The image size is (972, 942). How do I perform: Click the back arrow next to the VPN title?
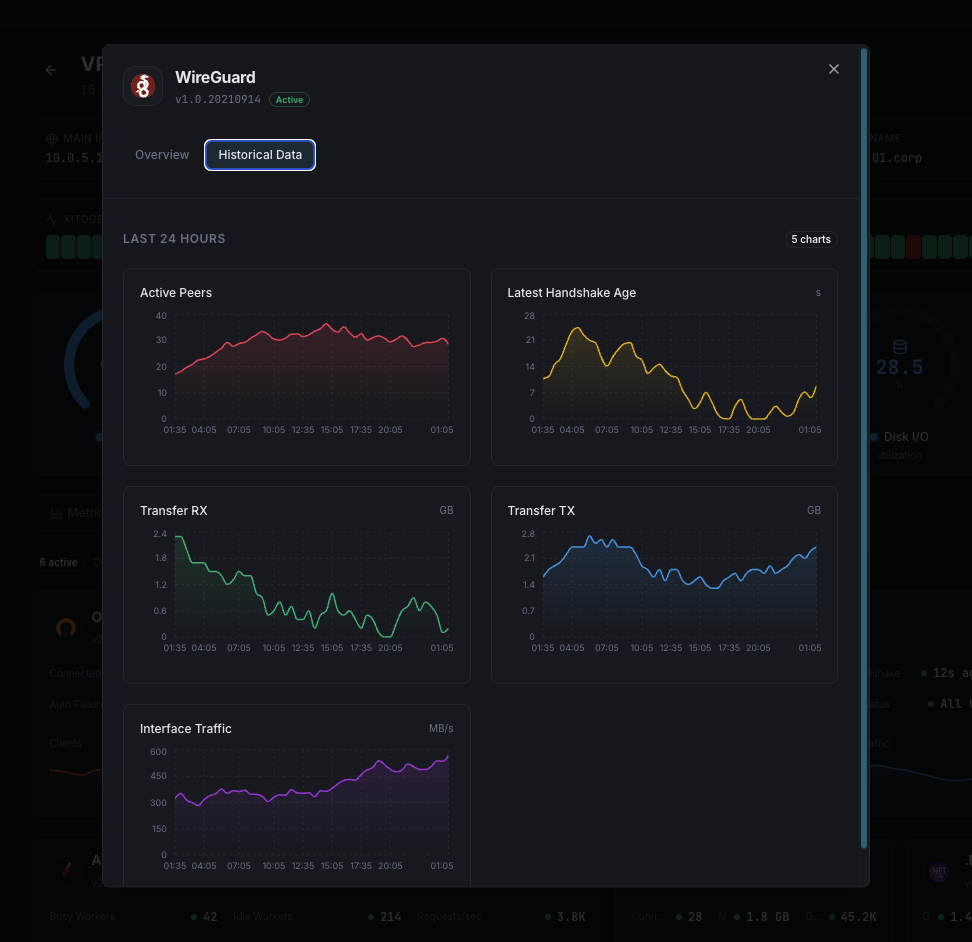(x=50, y=70)
